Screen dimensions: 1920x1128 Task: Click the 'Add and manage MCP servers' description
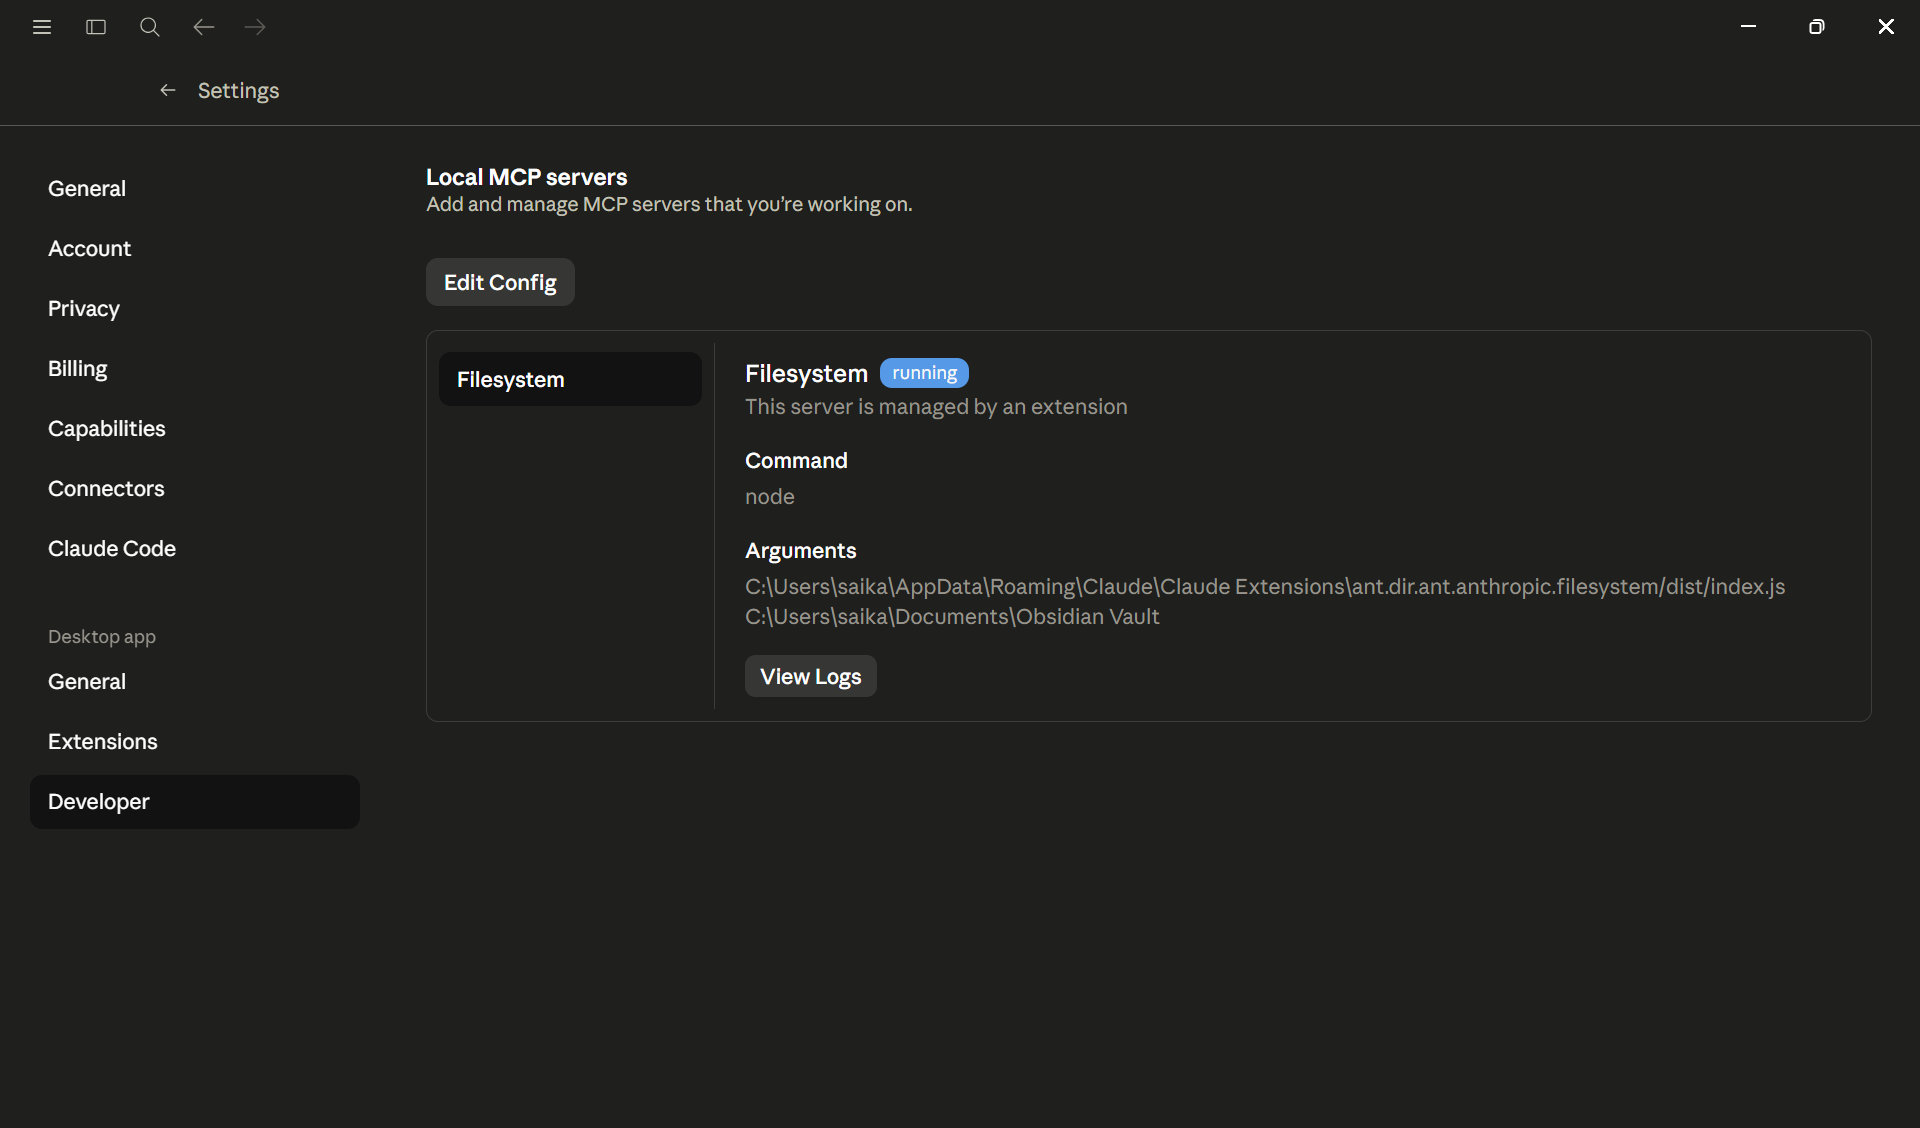click(x=669, y=204)
